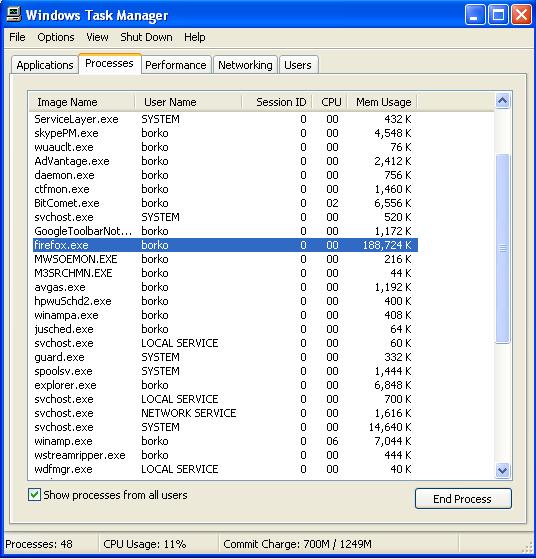Click the End Process button

(x=463, y=499)
